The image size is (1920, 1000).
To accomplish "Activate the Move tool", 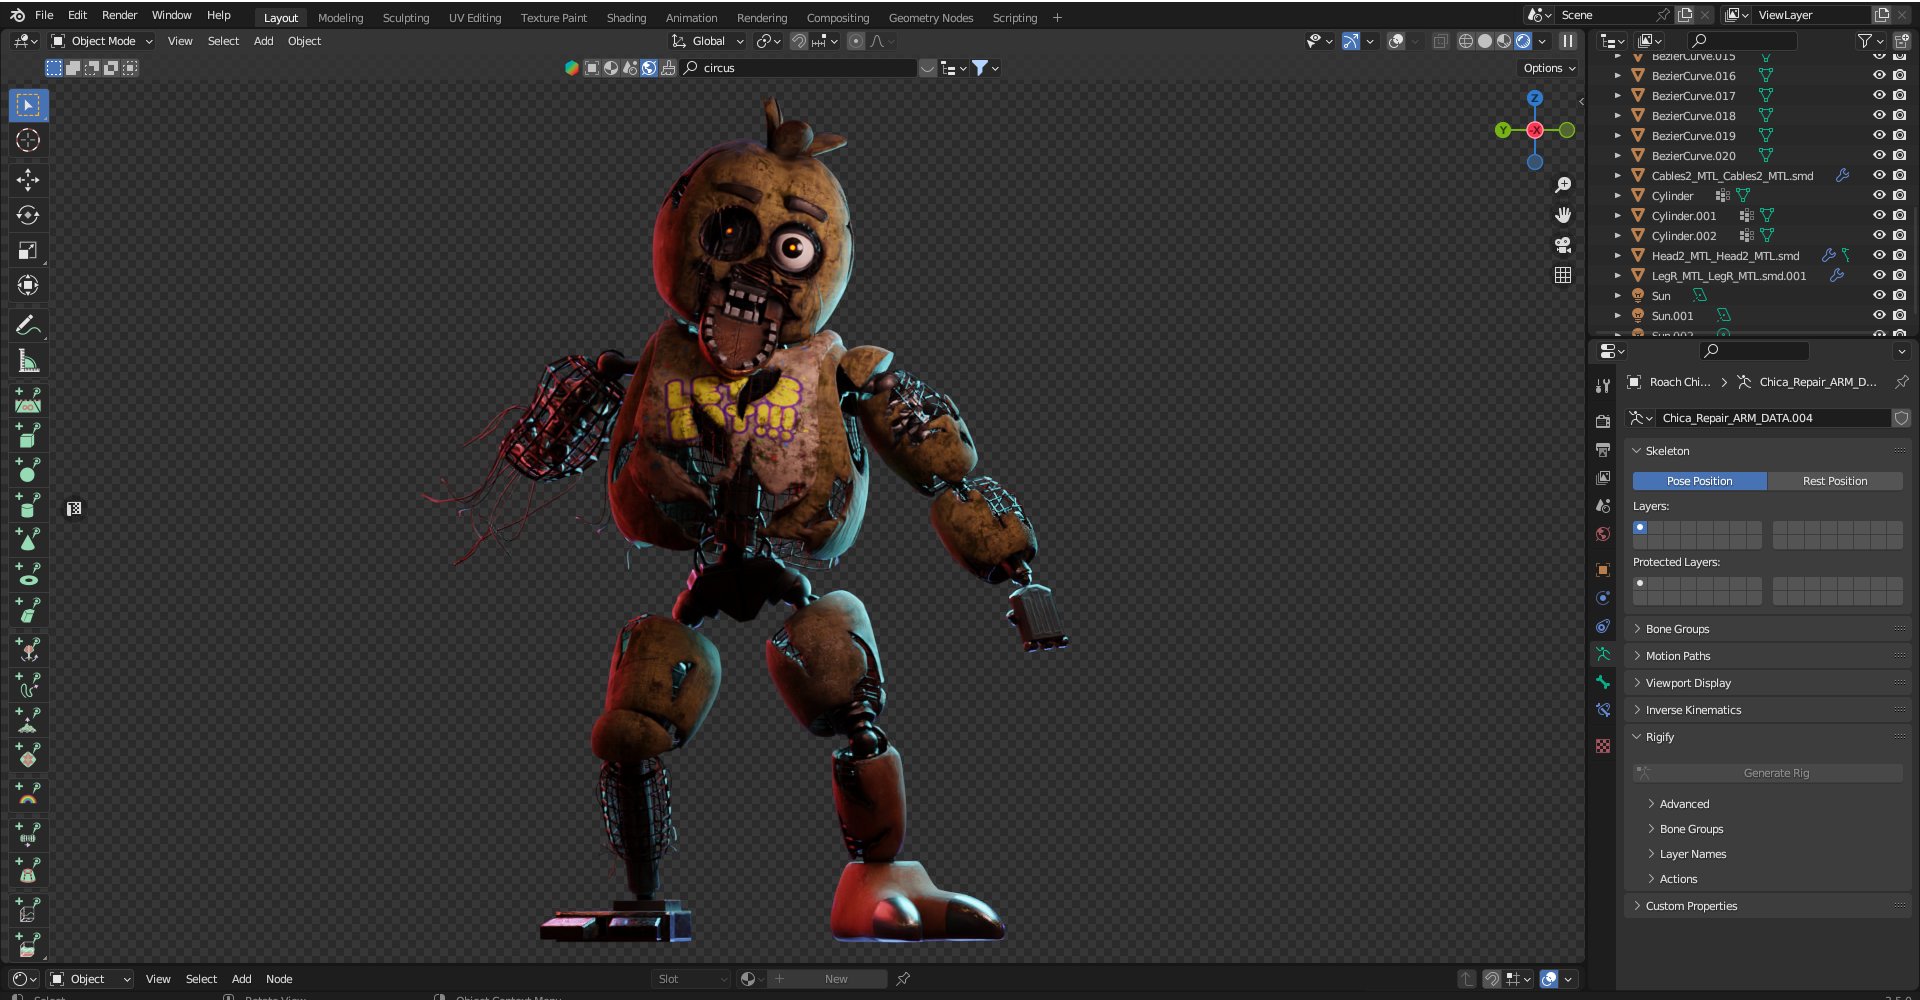I will 28,180.
